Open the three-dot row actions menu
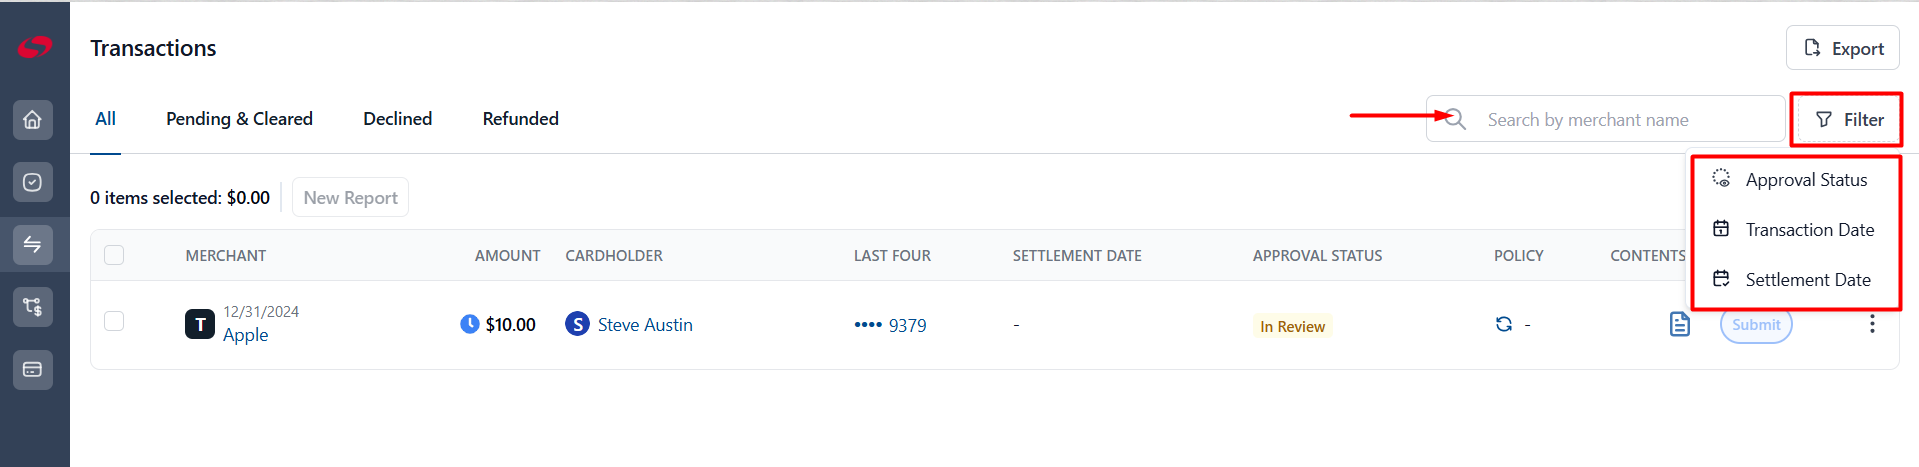Viewport: 1919px width, 467px height. [x=1872, y=324]
